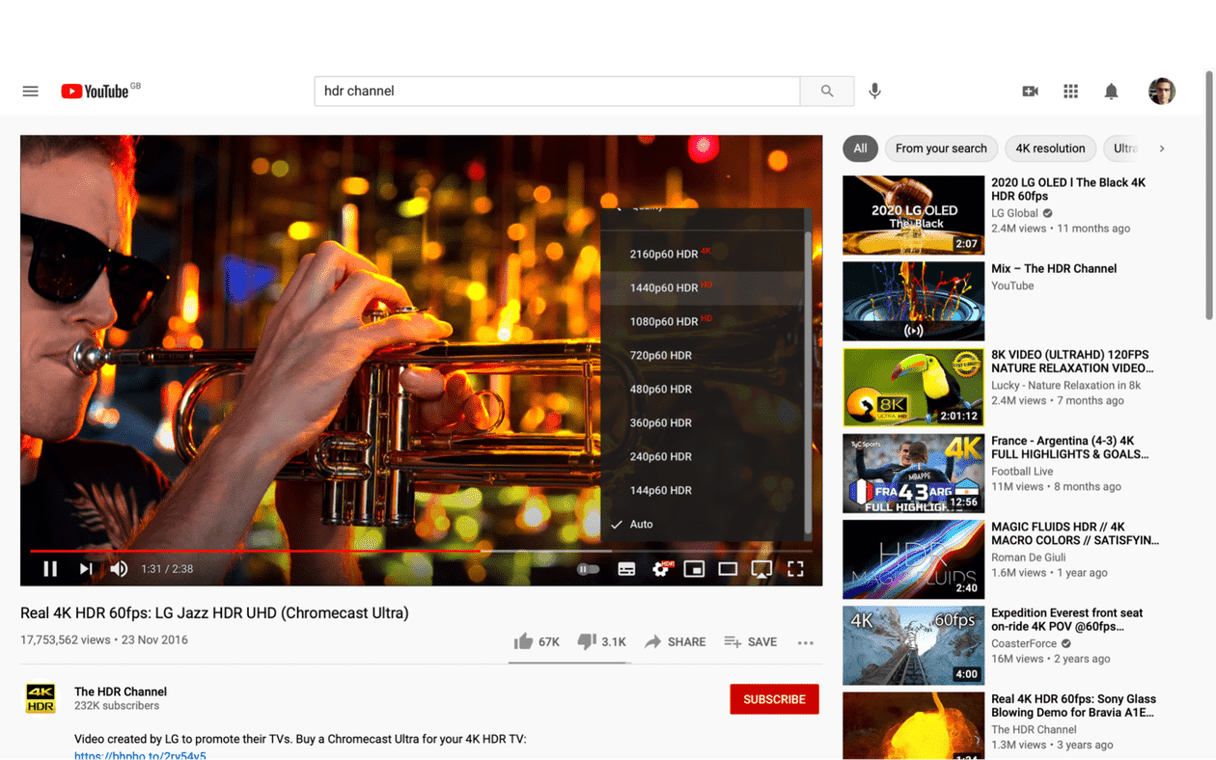Select the 4K resolution chip
Image resolution: width=1216 pixels, height=760 pixels.
1050,148
